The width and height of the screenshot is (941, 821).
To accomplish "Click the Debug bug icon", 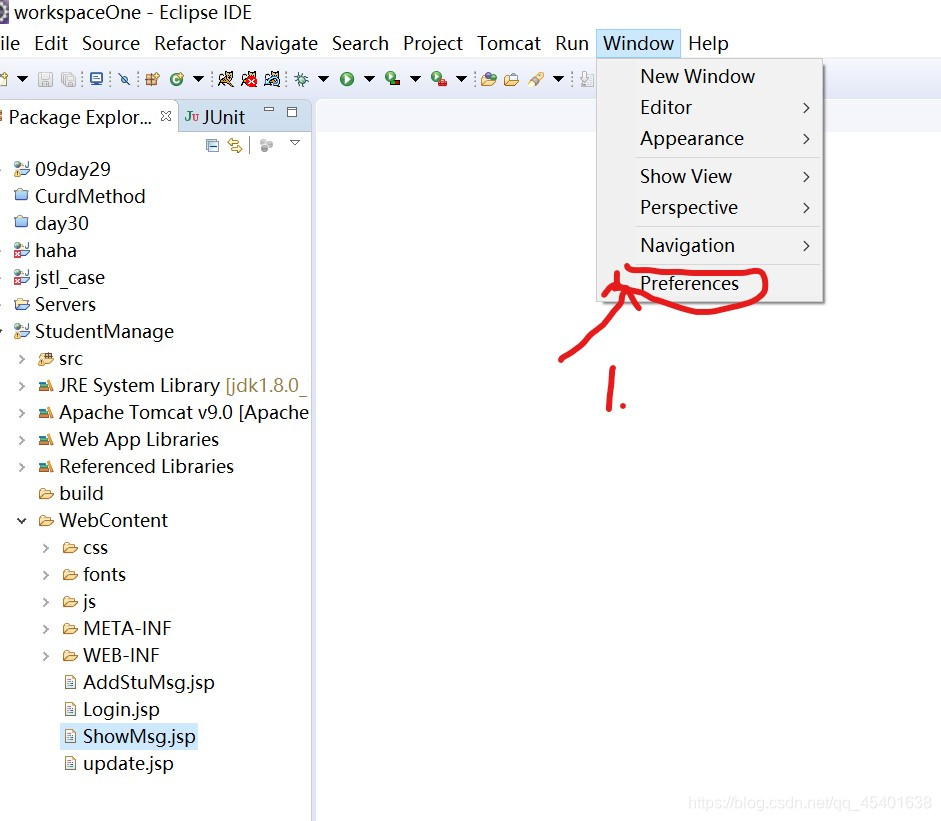I will coord(301,79).
